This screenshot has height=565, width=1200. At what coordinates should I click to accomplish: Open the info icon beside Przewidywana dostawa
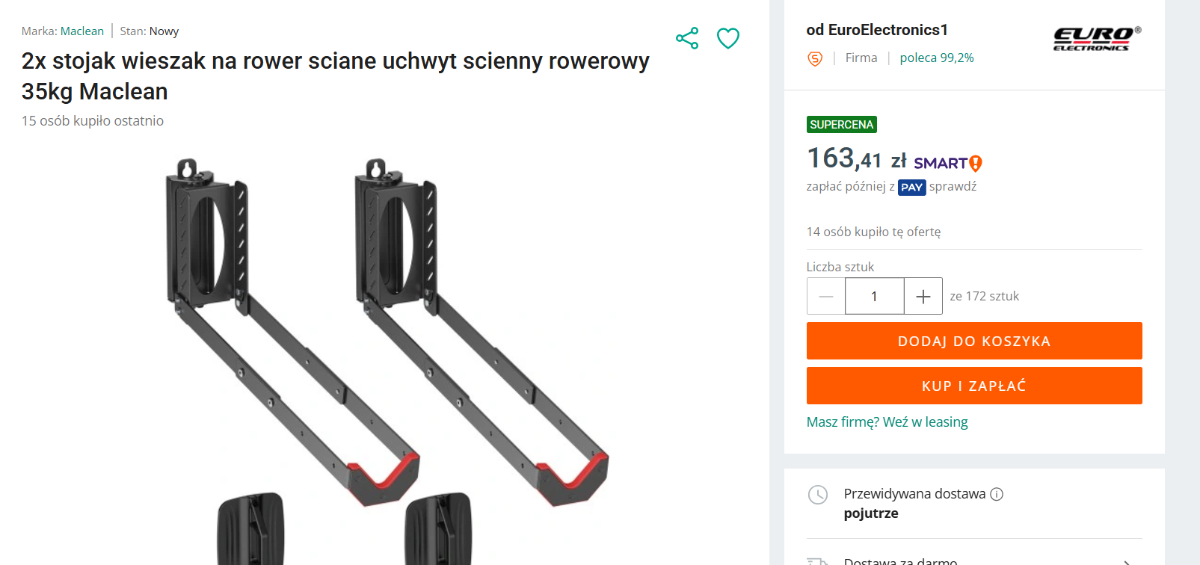pos(997,494)
